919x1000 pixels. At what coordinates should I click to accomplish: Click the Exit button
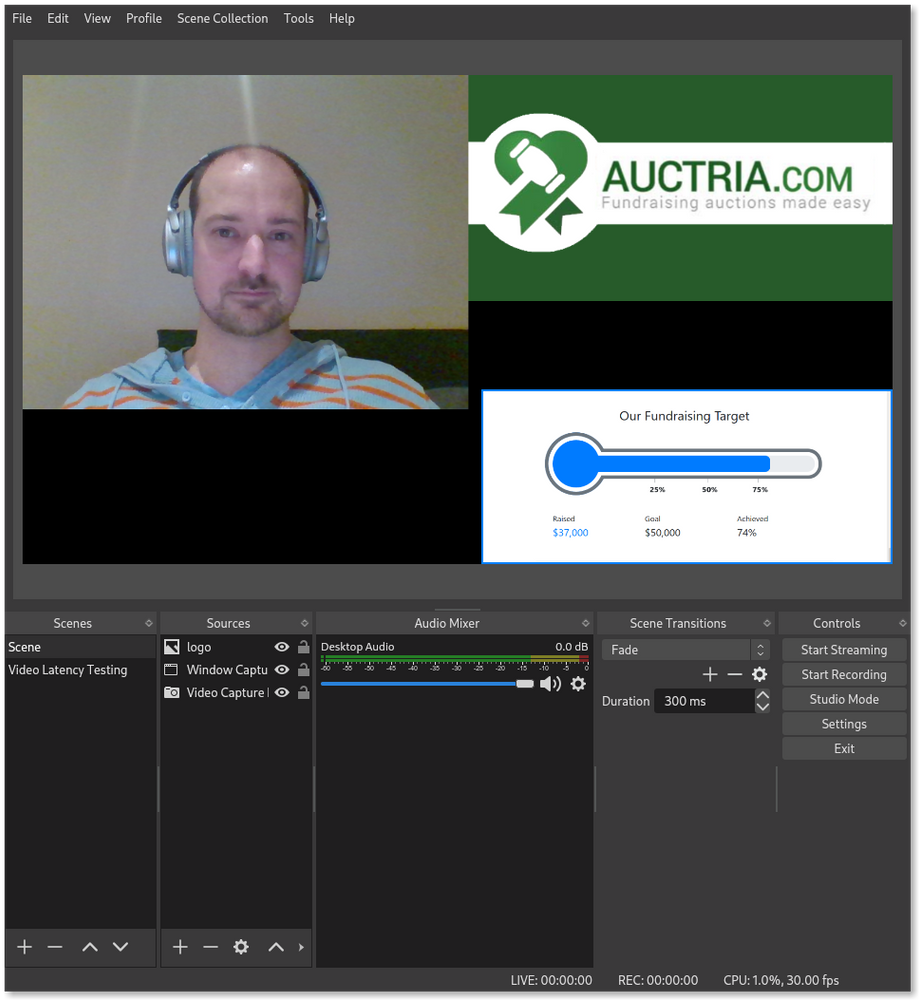(844, 749)
